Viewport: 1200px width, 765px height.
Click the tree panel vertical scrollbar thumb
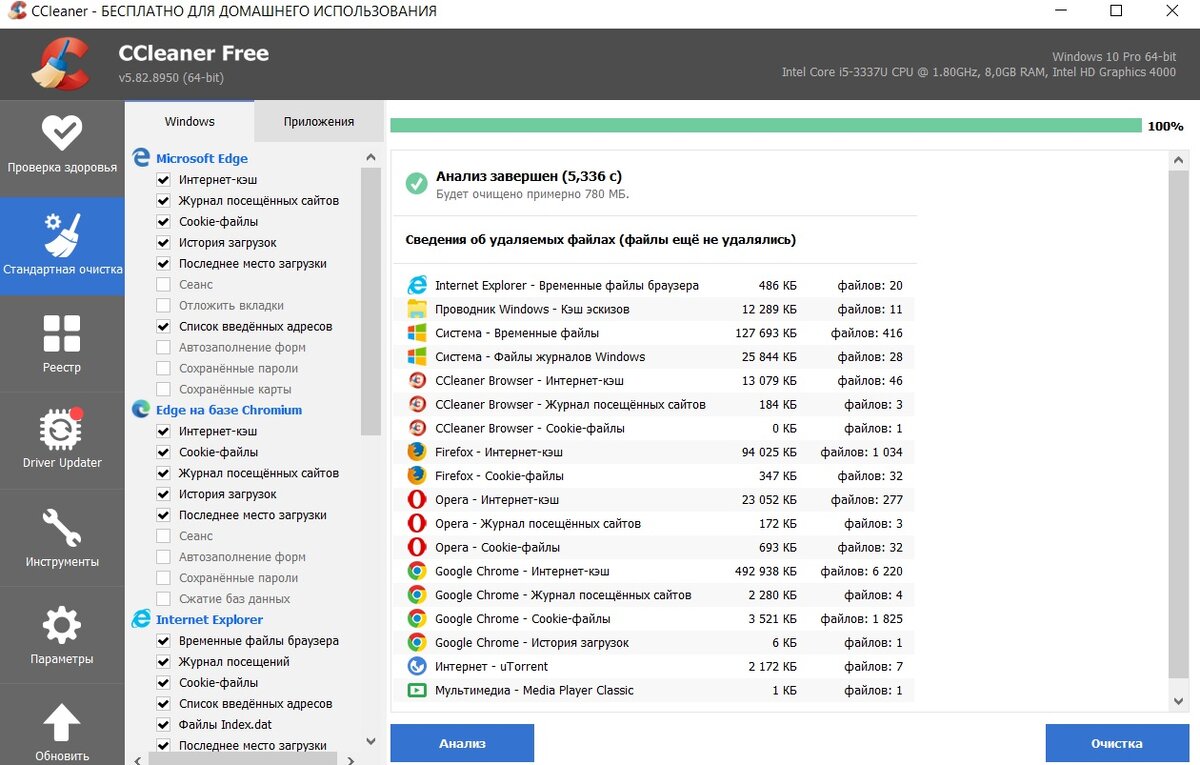(x=371, y=302)
